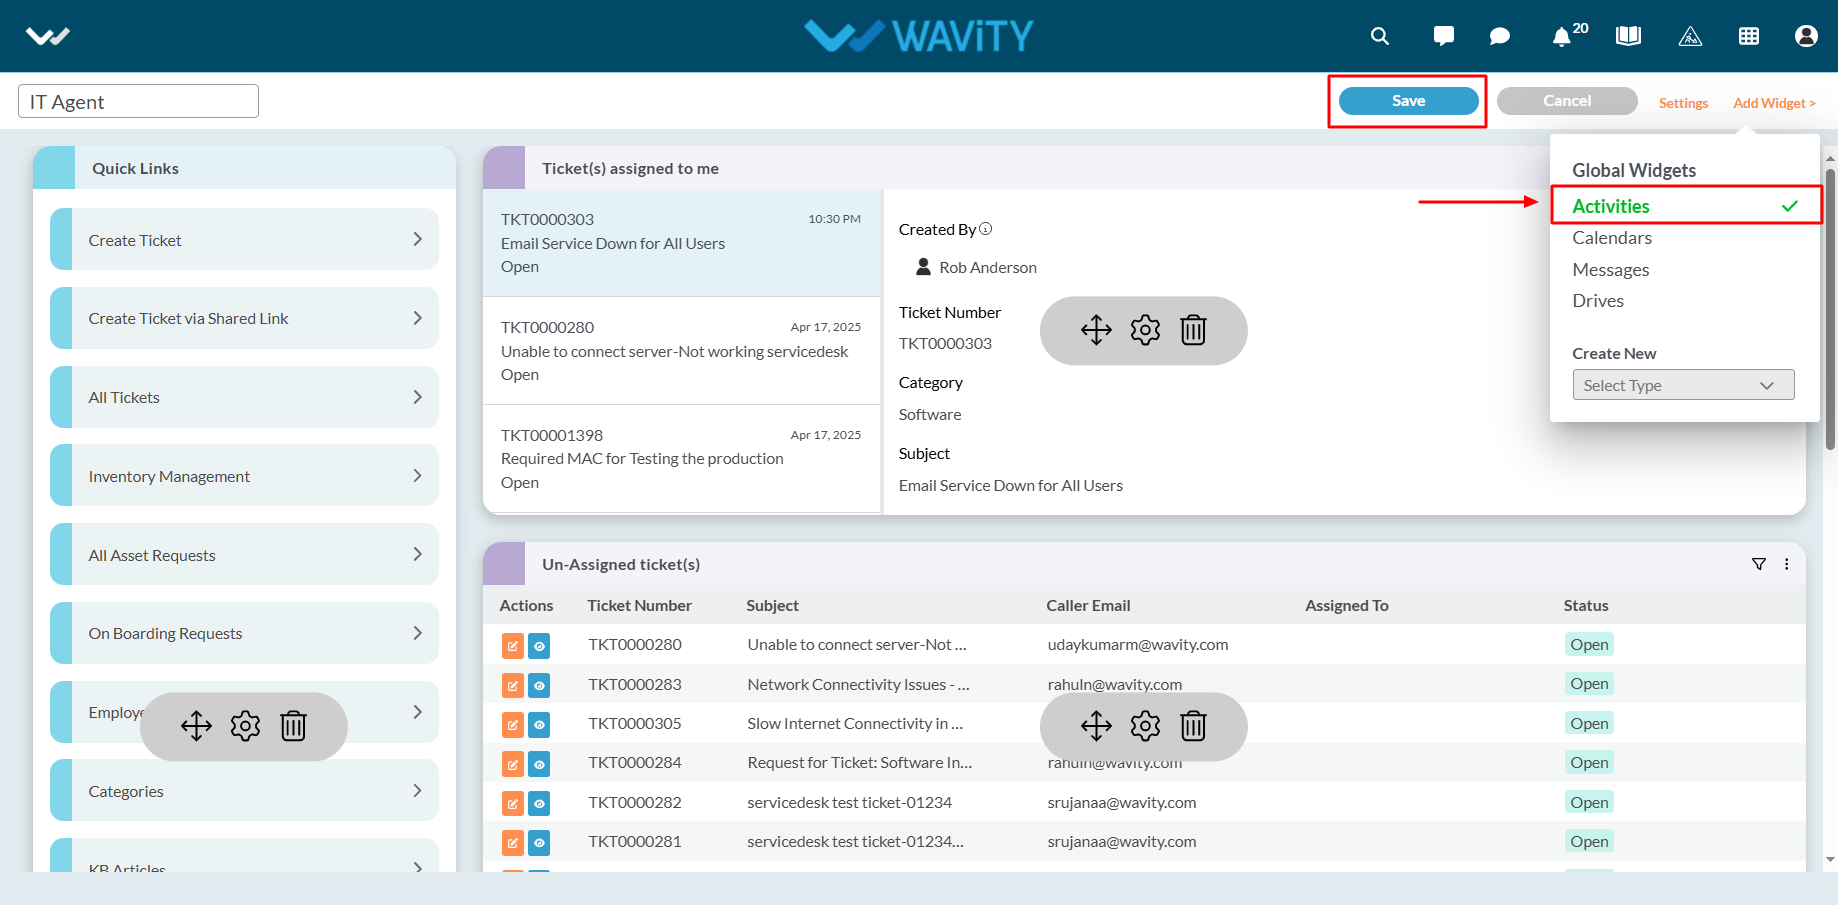Click the Save button
Viewport: 1838px width, 905px height.
(1408, 101)
